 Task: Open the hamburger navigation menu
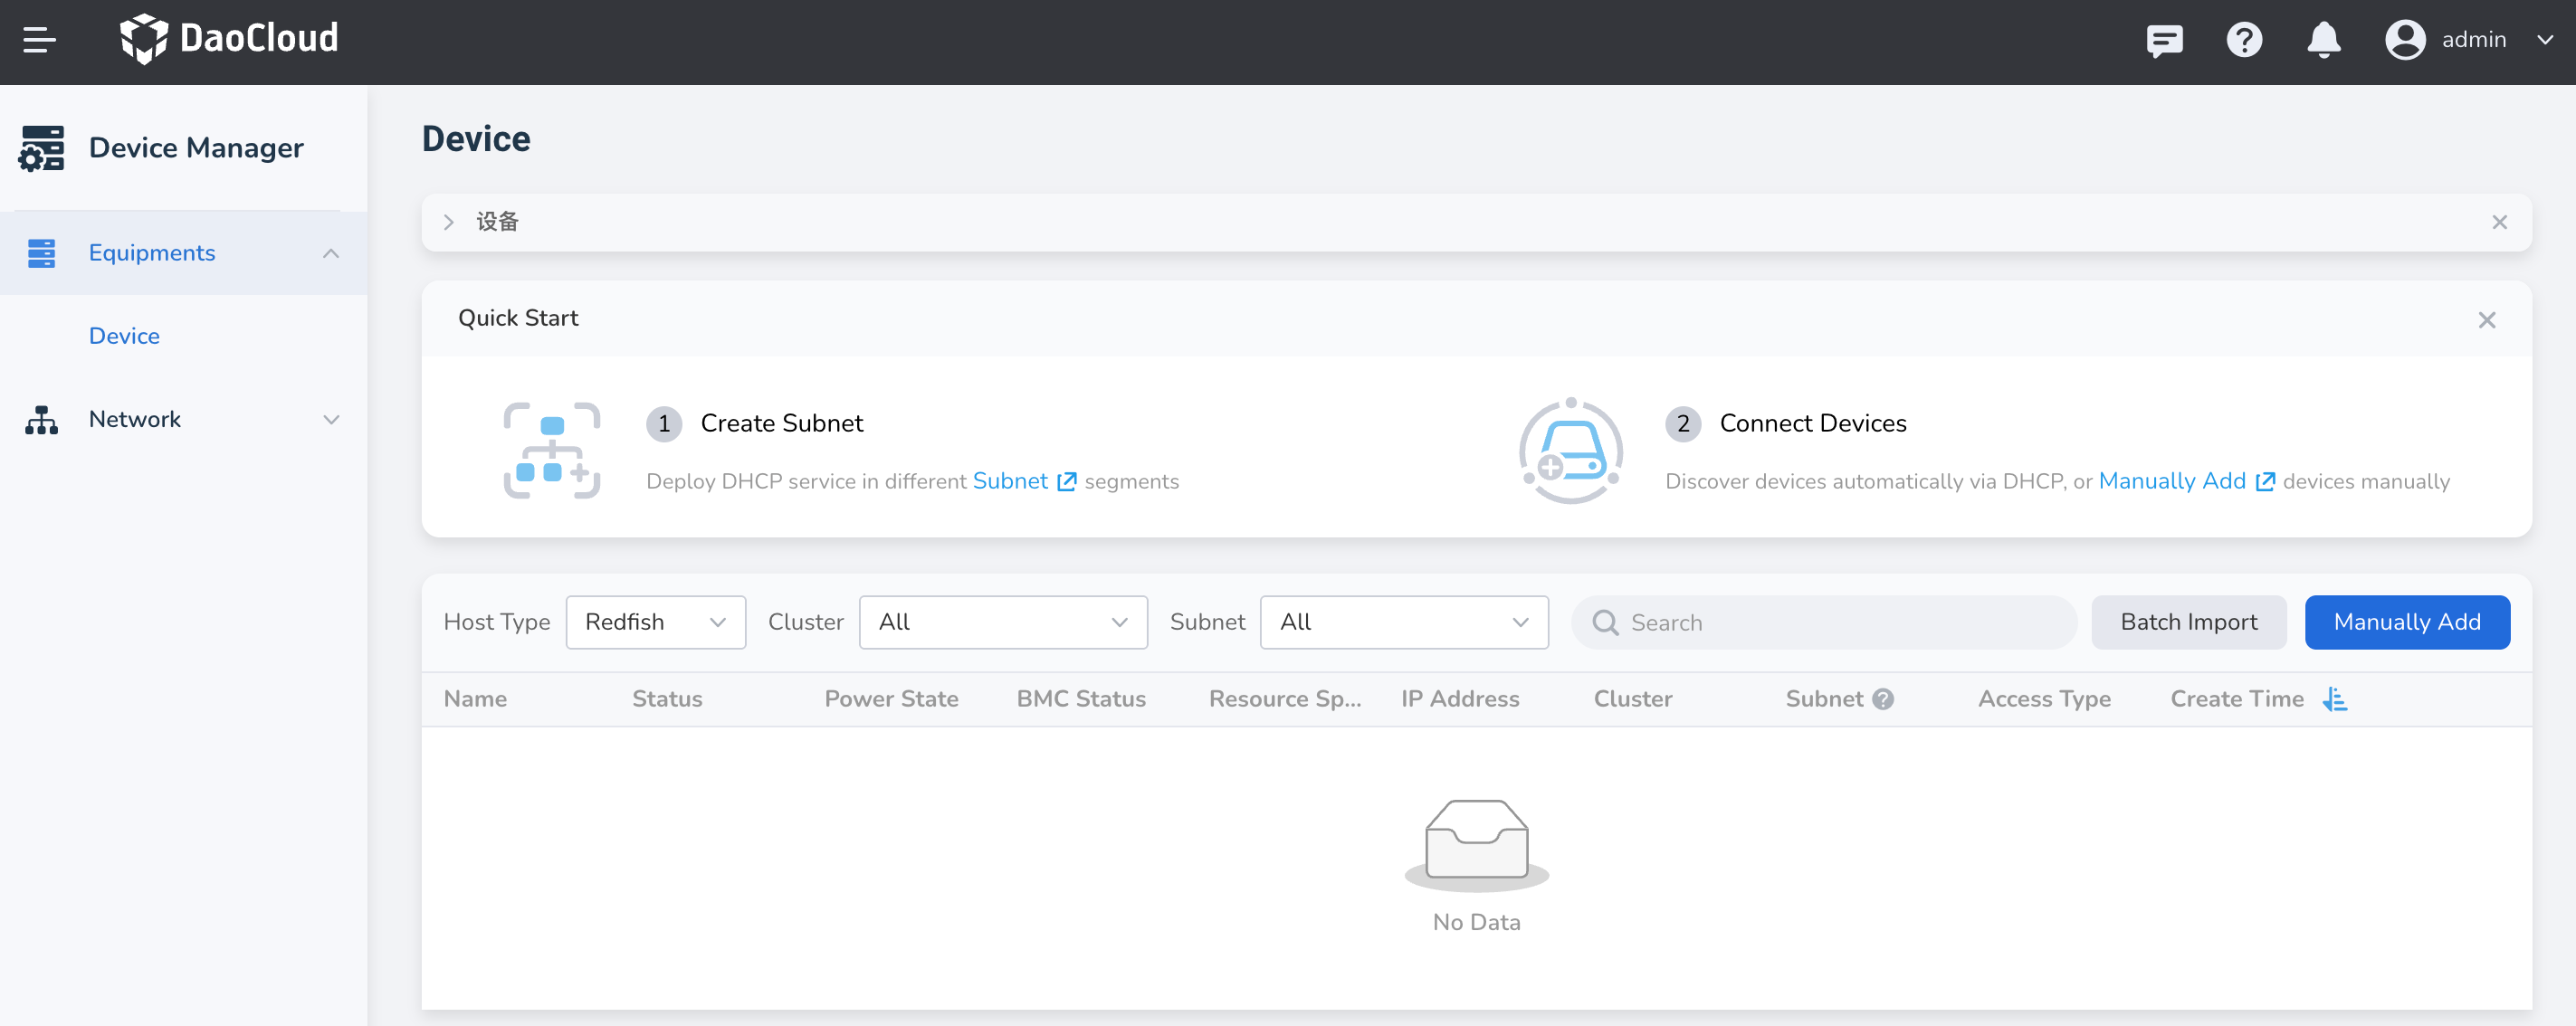coord(39,40)
